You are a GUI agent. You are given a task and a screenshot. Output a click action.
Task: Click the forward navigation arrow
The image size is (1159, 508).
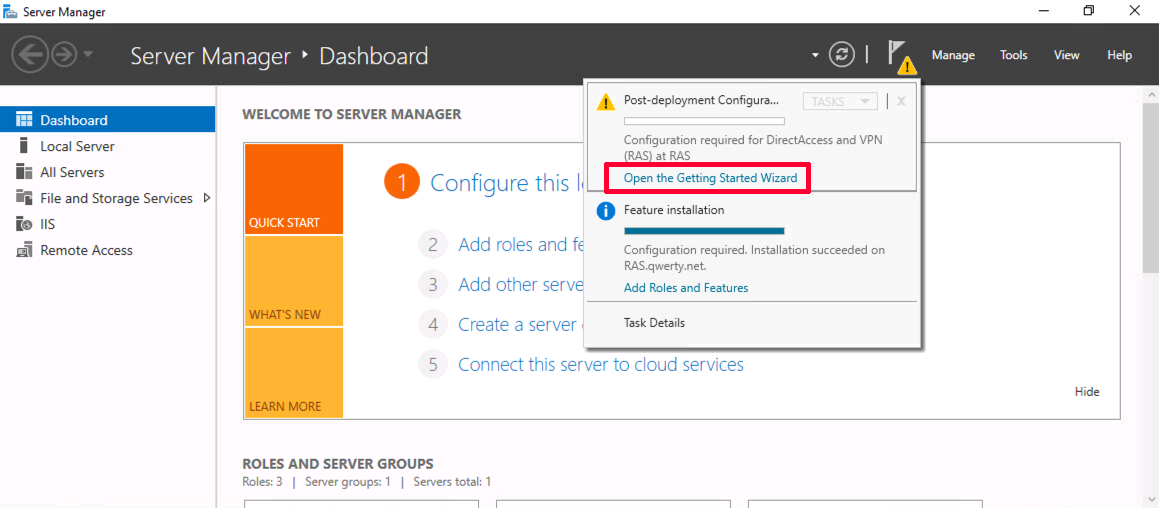click(x=64, y=55)
